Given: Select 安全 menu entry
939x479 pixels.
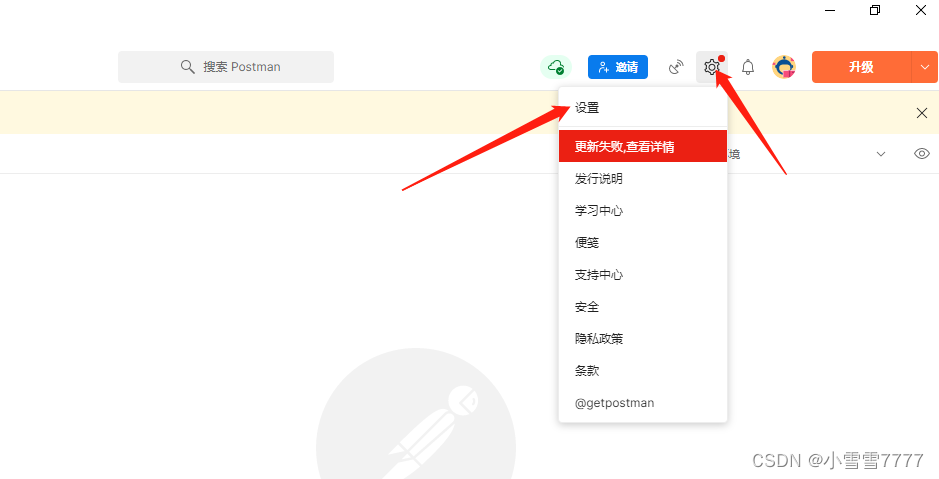Looking at the screenshot, I should click(x=643, y=307).
